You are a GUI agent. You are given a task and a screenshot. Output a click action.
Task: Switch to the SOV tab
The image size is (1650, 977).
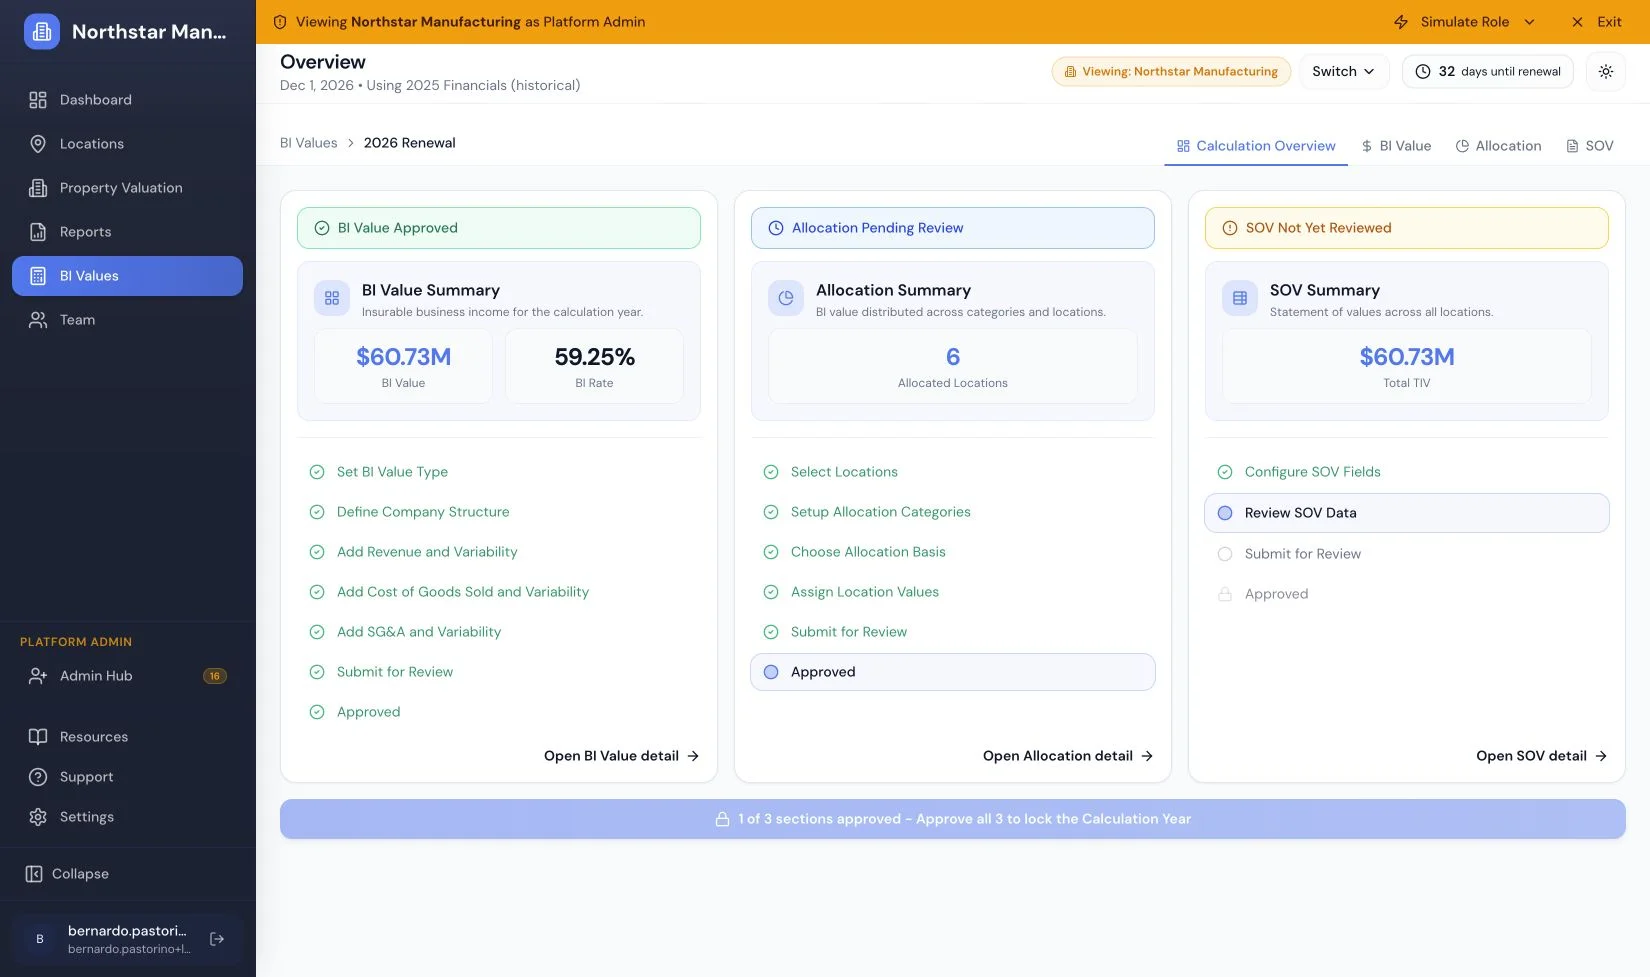(1590, 146)
